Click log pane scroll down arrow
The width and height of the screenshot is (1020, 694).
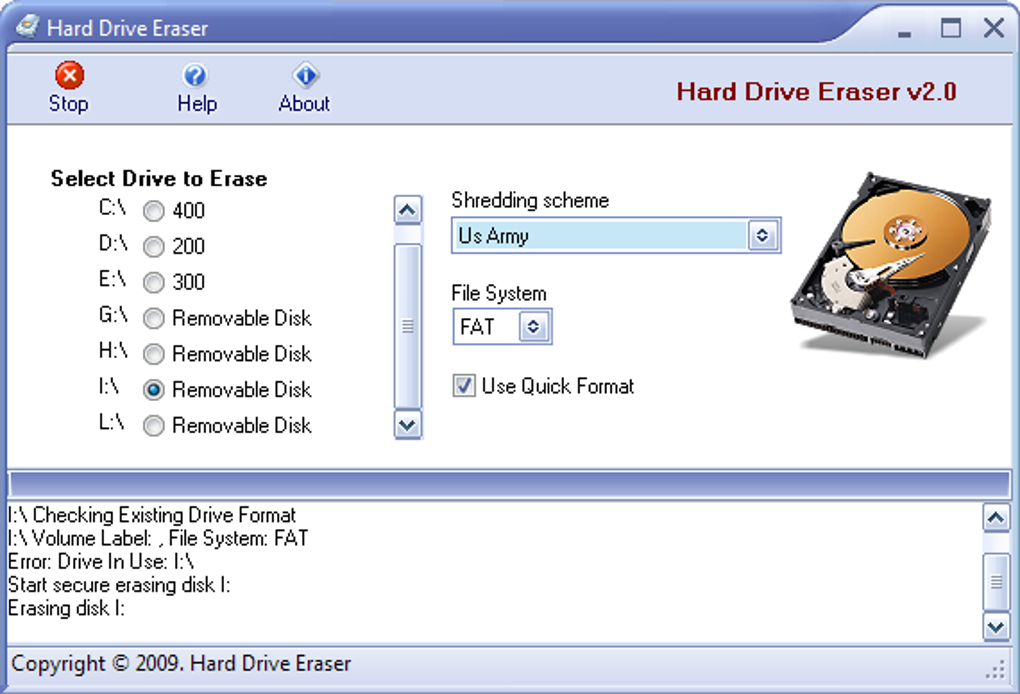coord(996,628)
